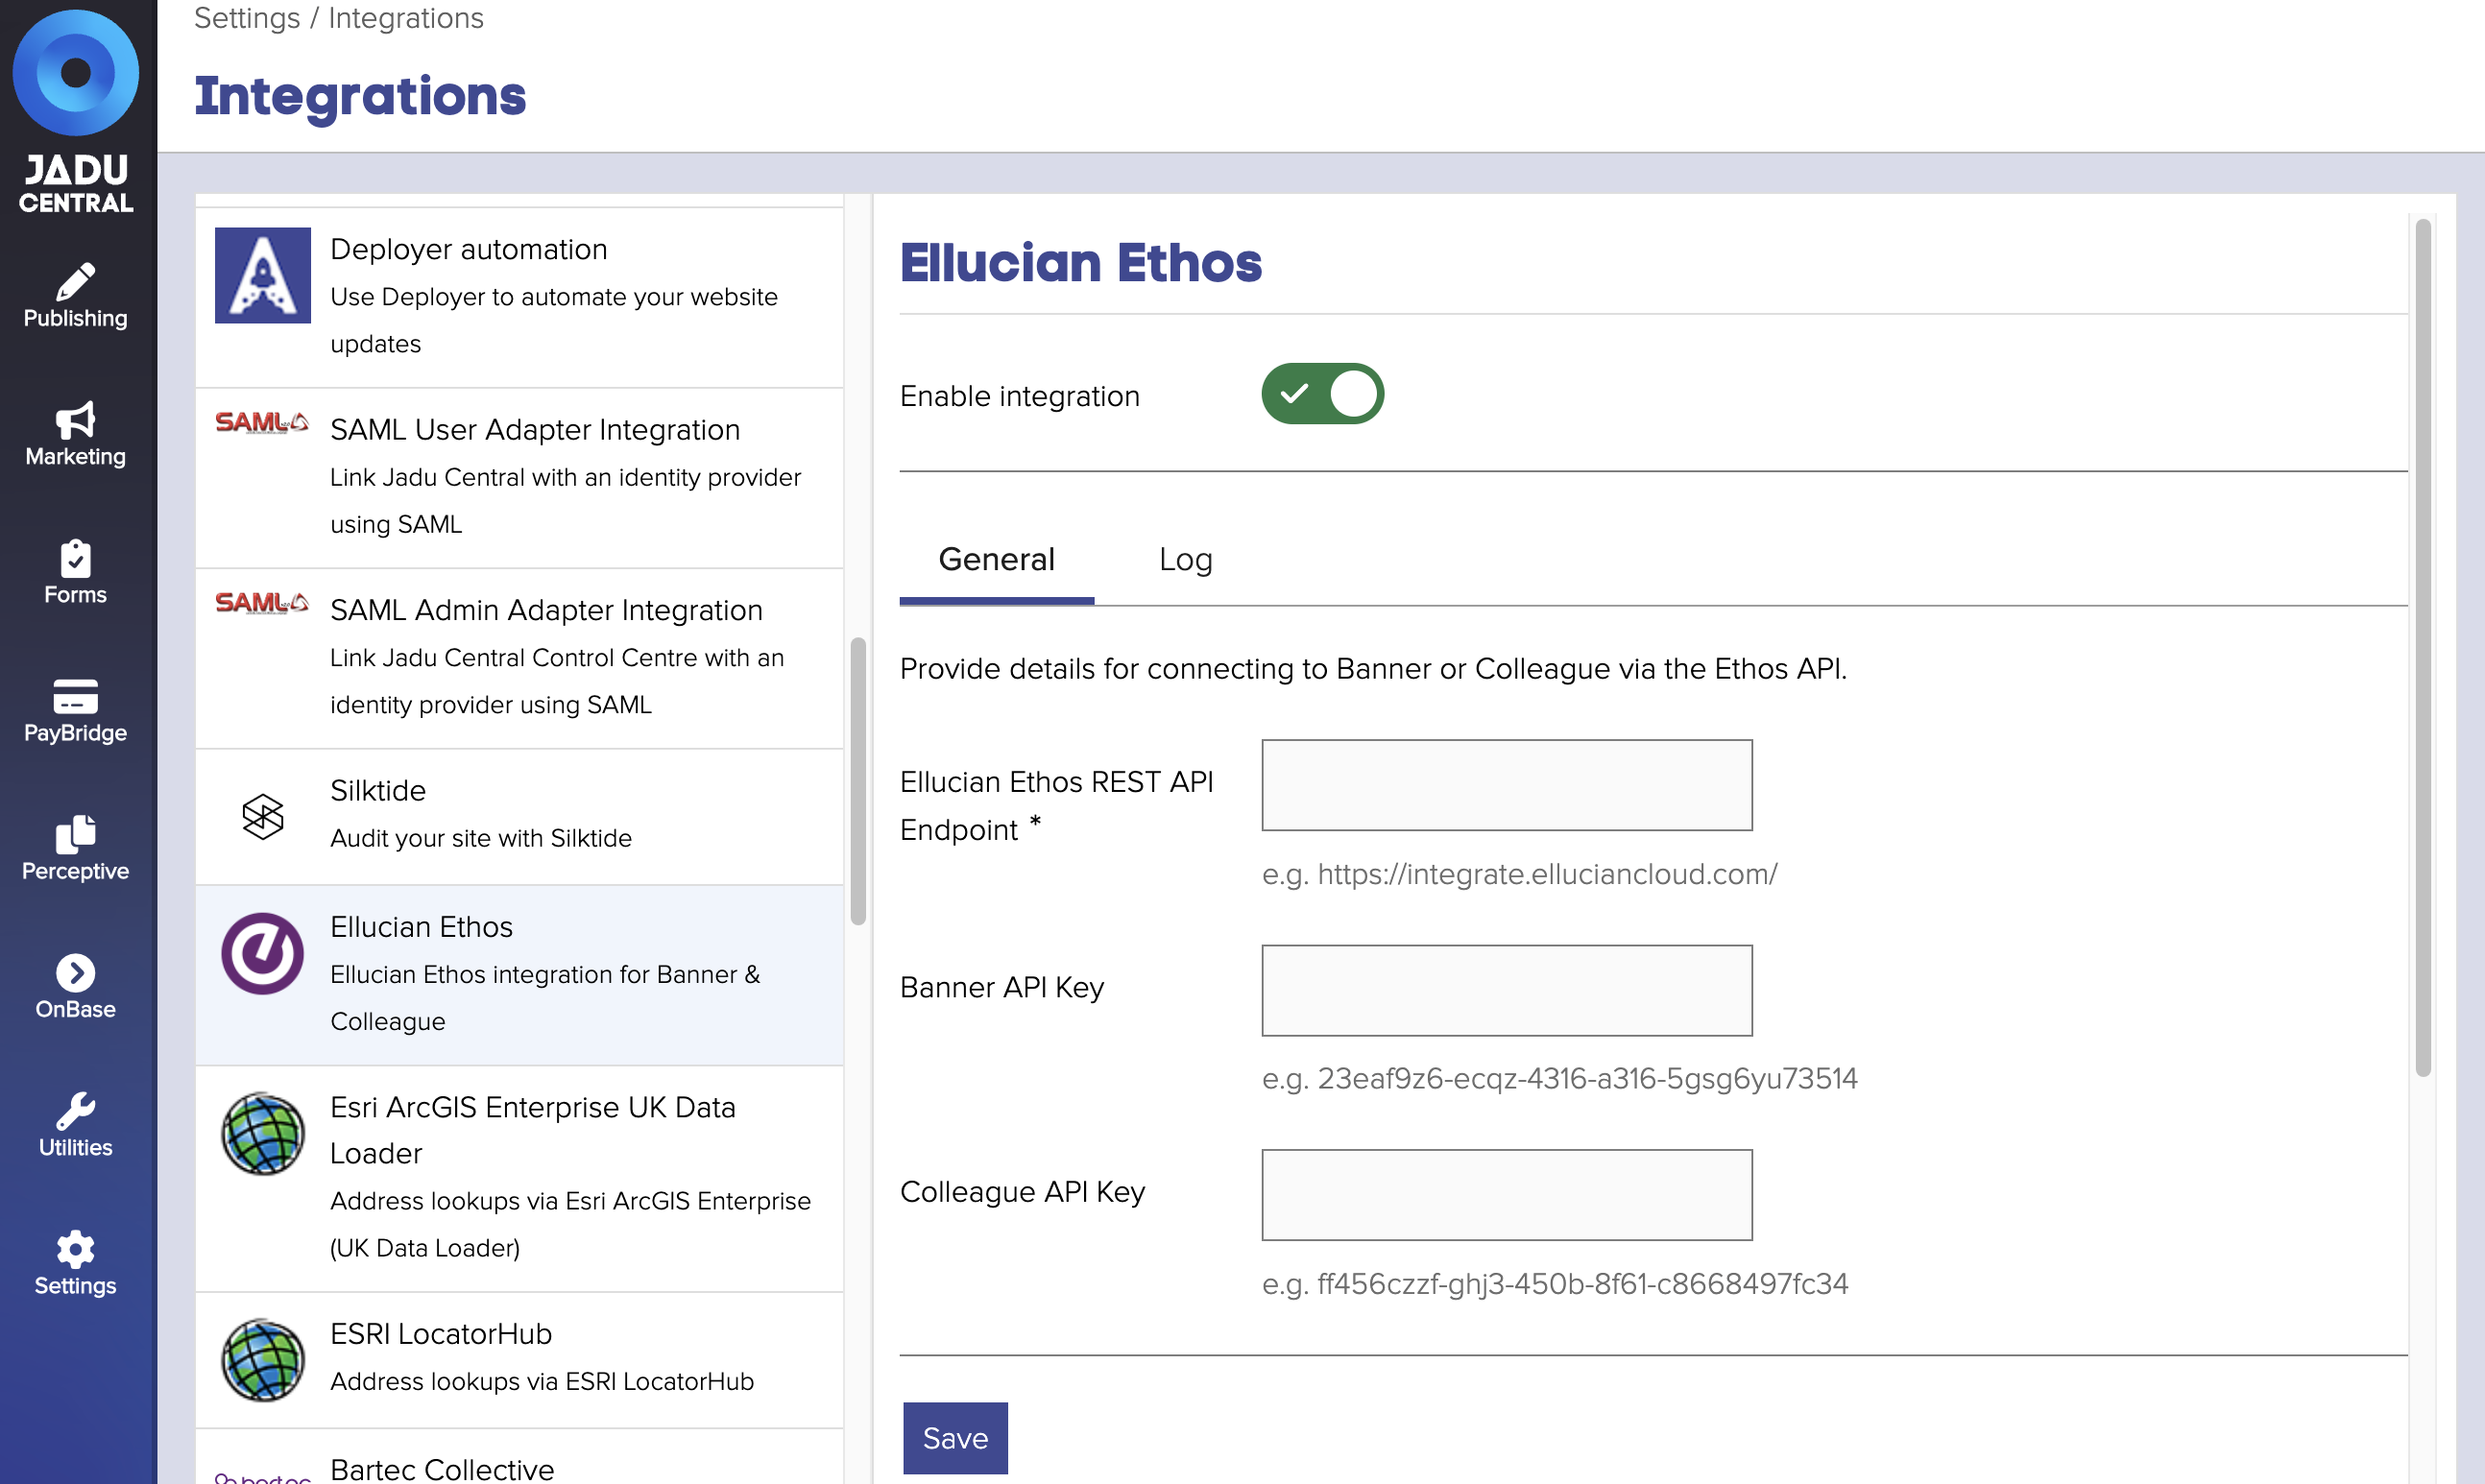Select SAML User Adapter Integration title
Viewport: 2485px width, 1484px height.
[x=535, y=430]
